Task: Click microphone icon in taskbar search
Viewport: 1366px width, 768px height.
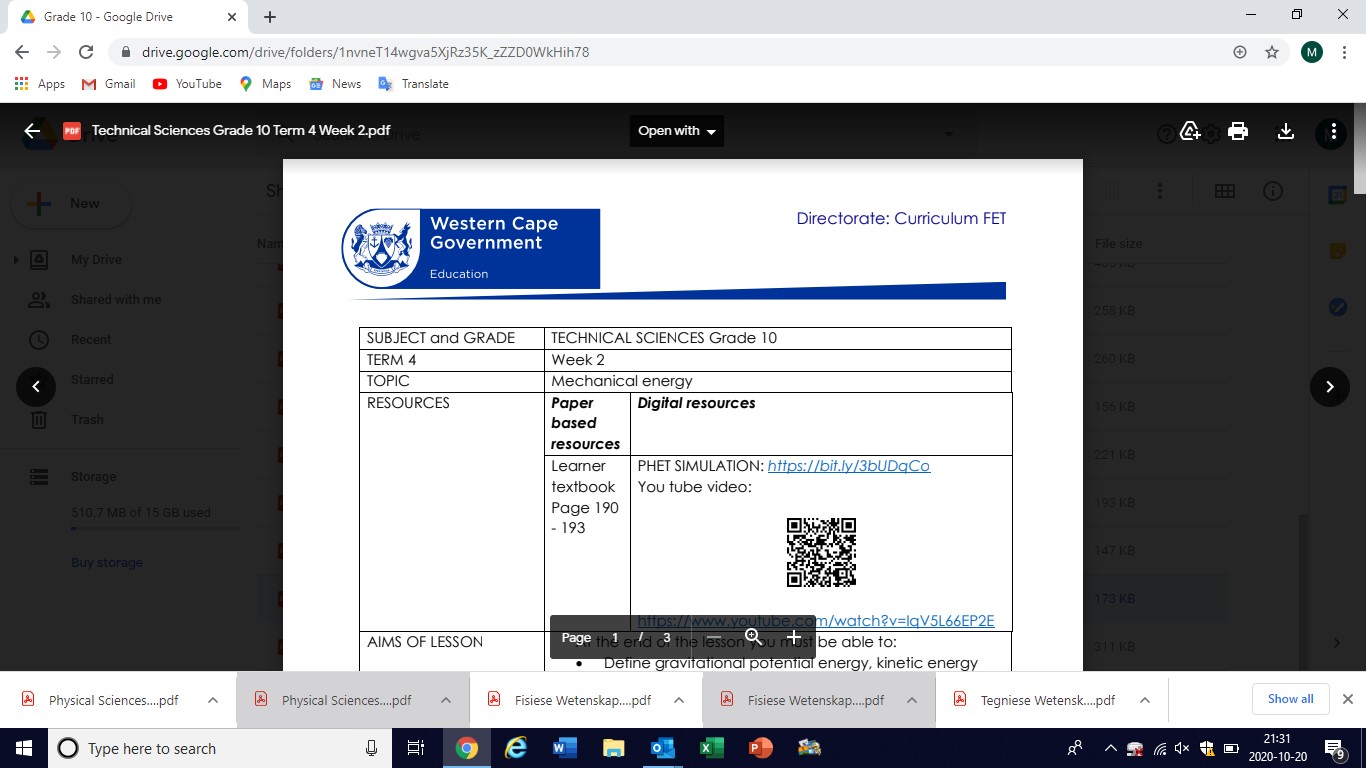Action: click(371, 748)
